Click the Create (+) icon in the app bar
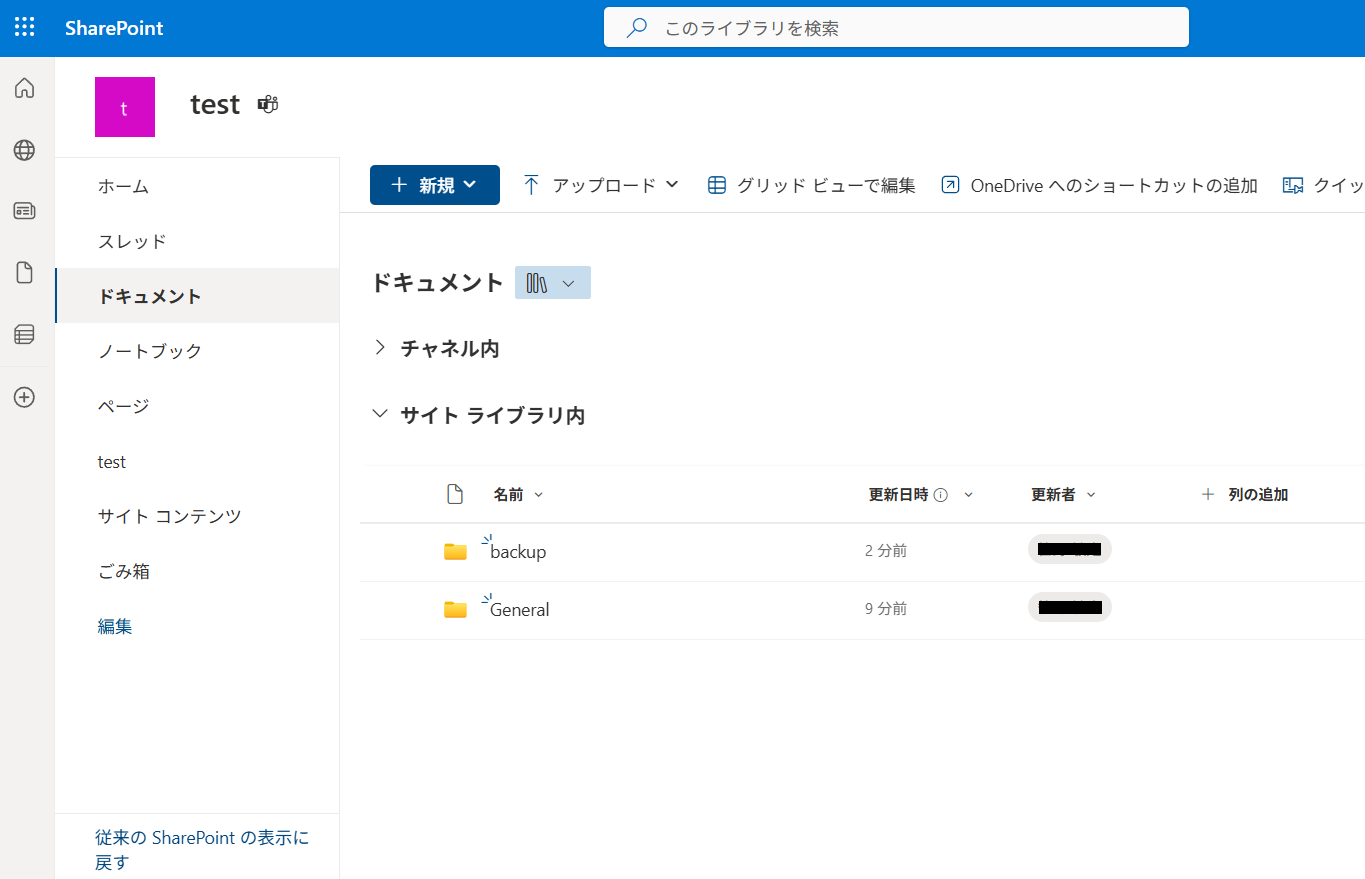The width and height of the screenshot is (1365, 879). 23,396
